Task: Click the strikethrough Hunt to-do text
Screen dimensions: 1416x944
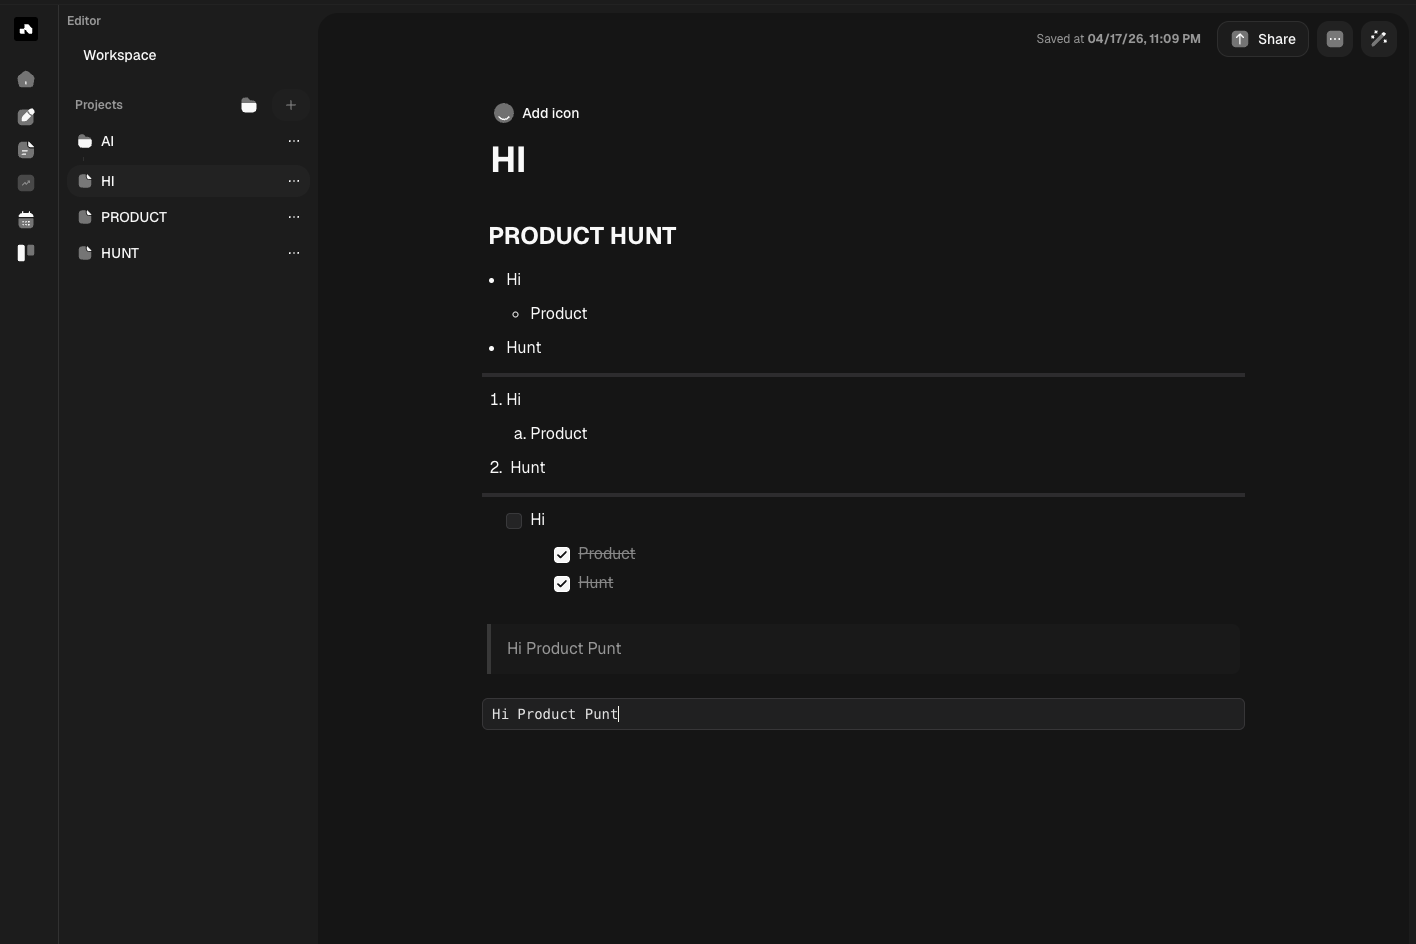Action: tap(596, 582)
